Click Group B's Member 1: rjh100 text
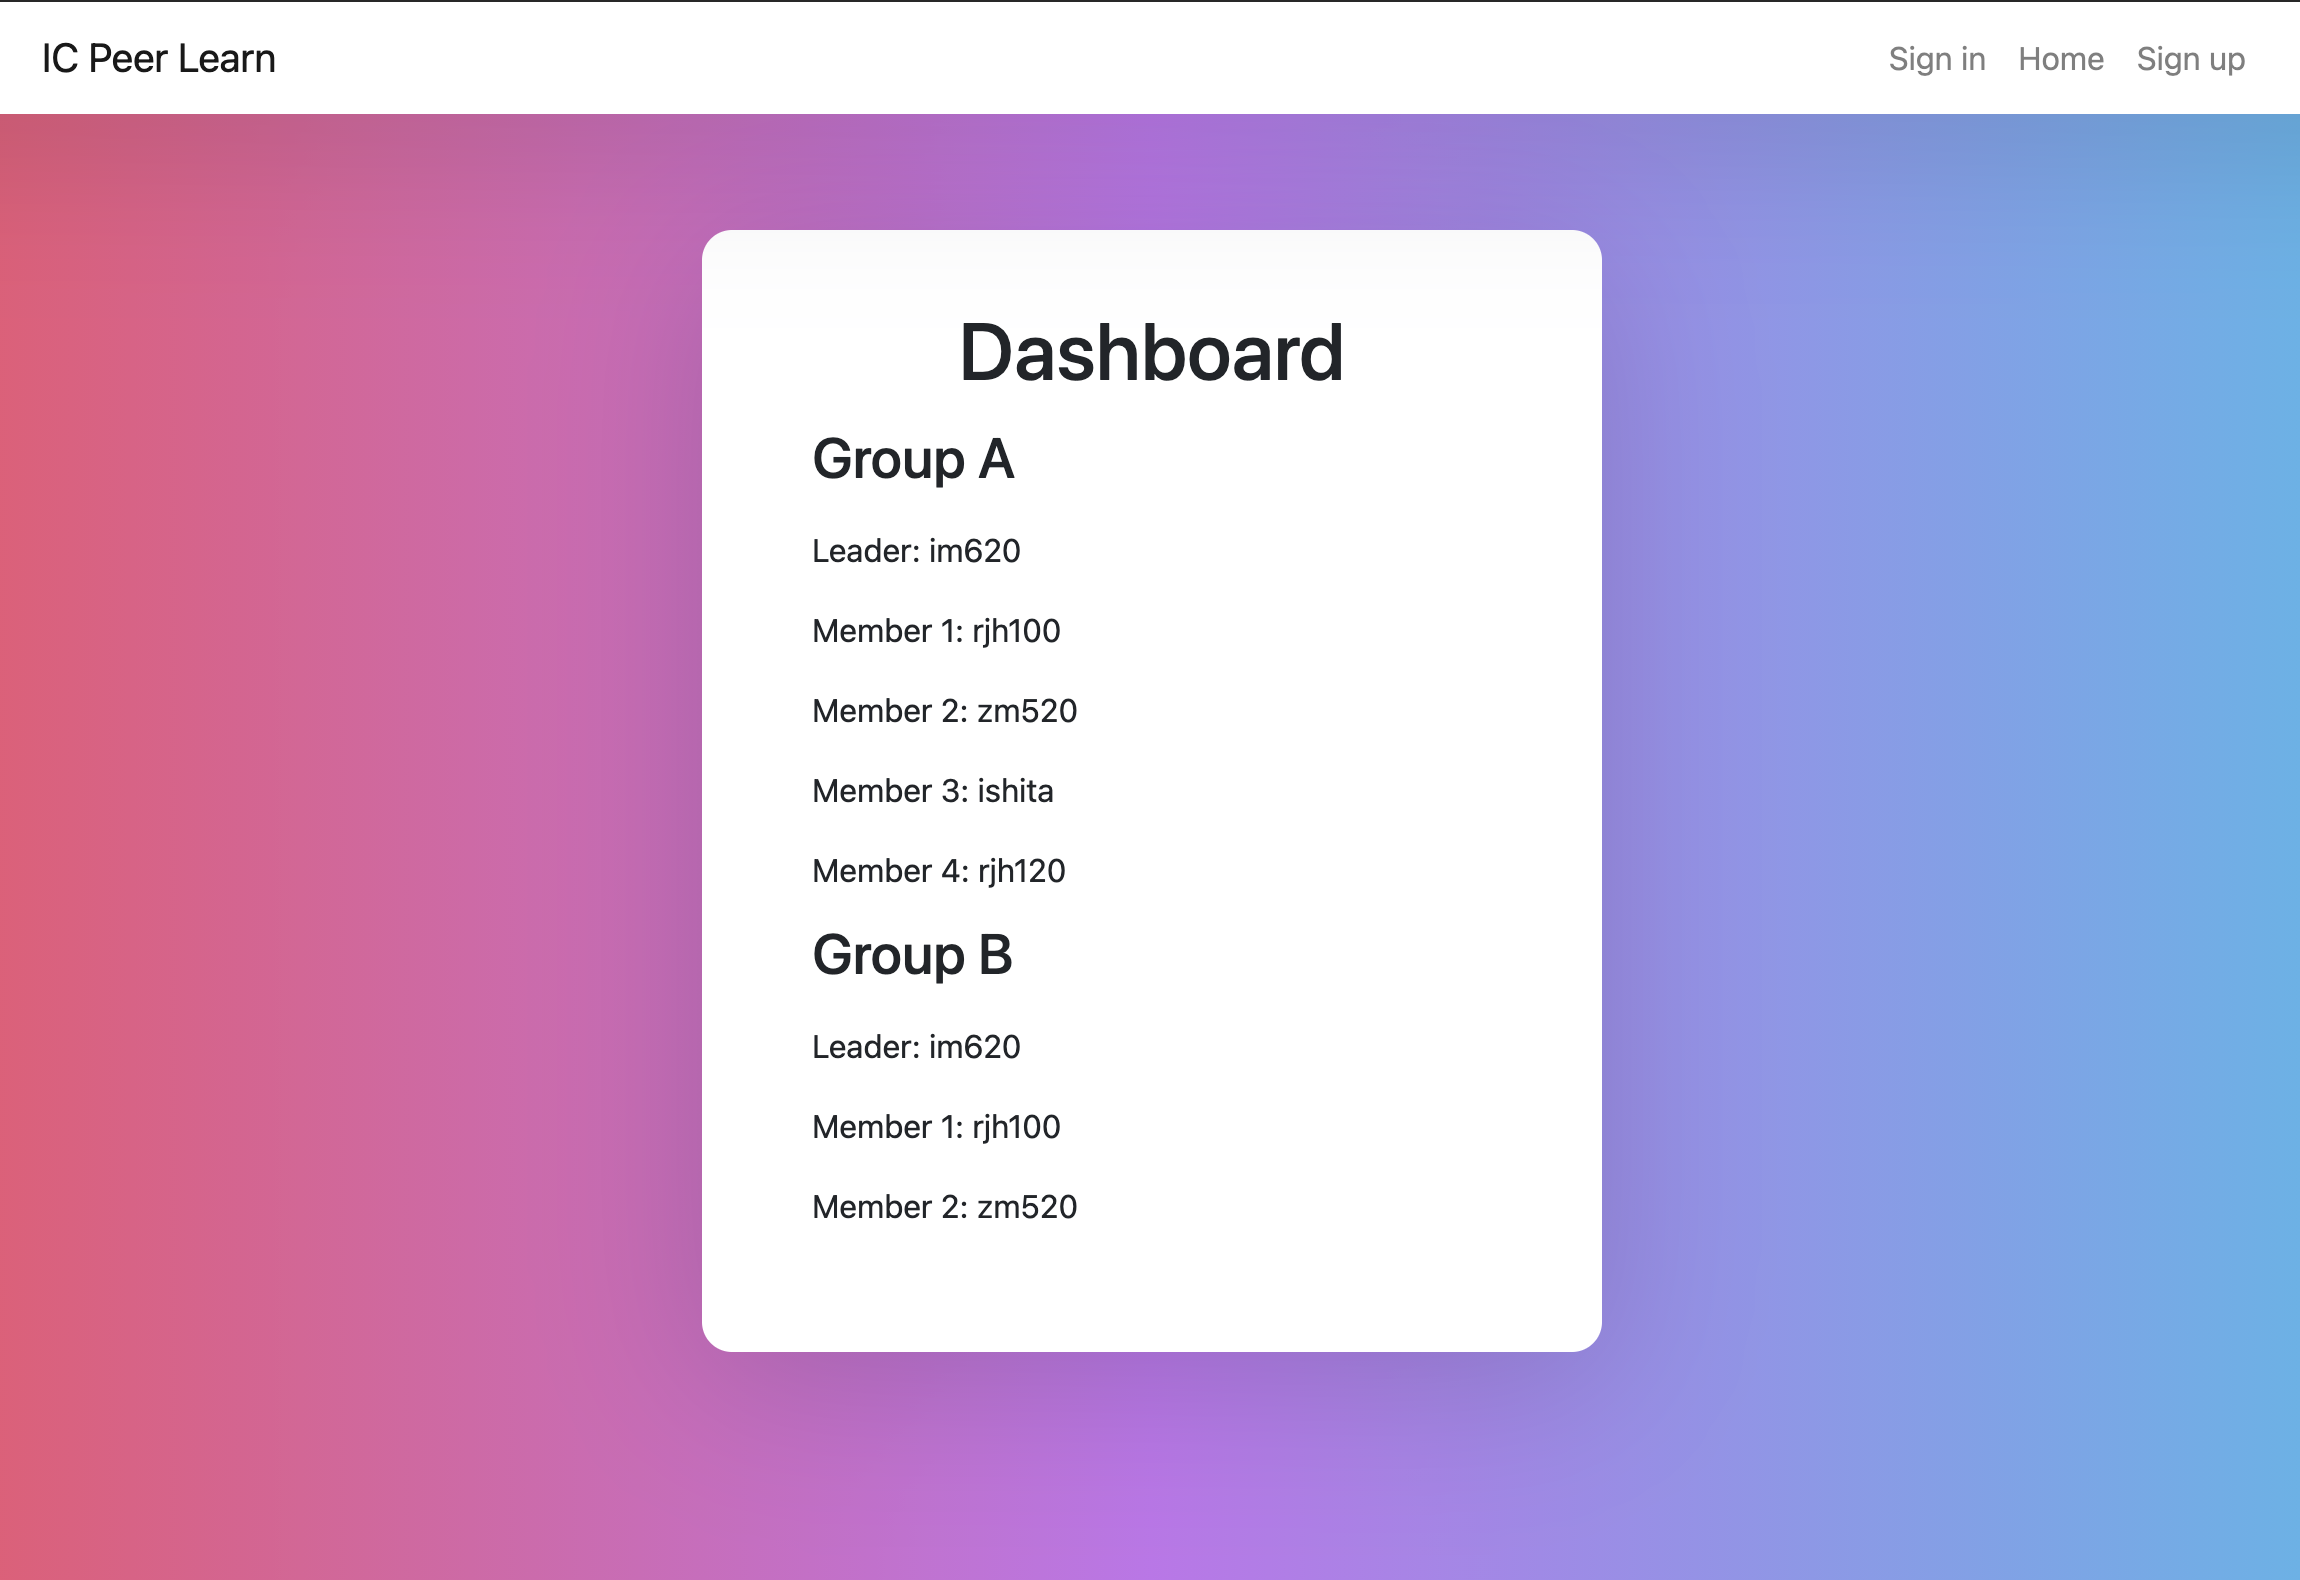Viewport: 2300px width, 1580px height. coord(936,1127)
